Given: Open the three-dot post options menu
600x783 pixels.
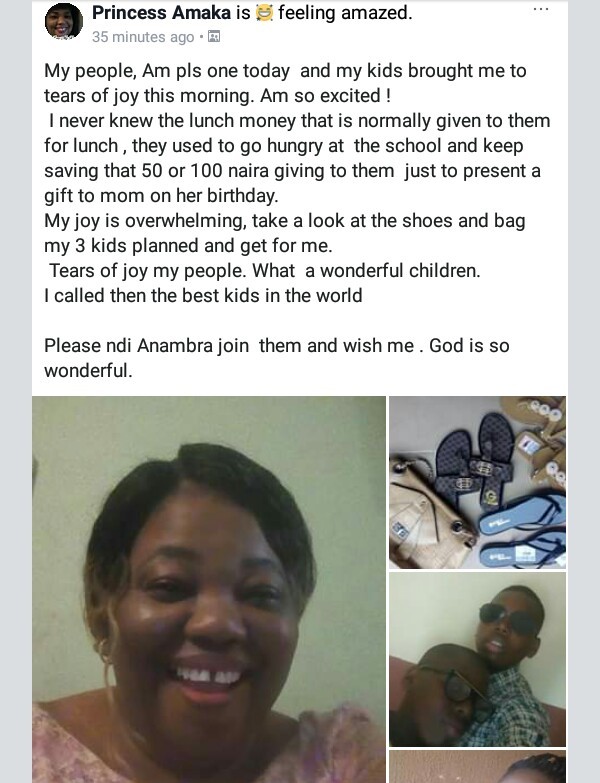Looking at the screenshot, I should 541,9.
